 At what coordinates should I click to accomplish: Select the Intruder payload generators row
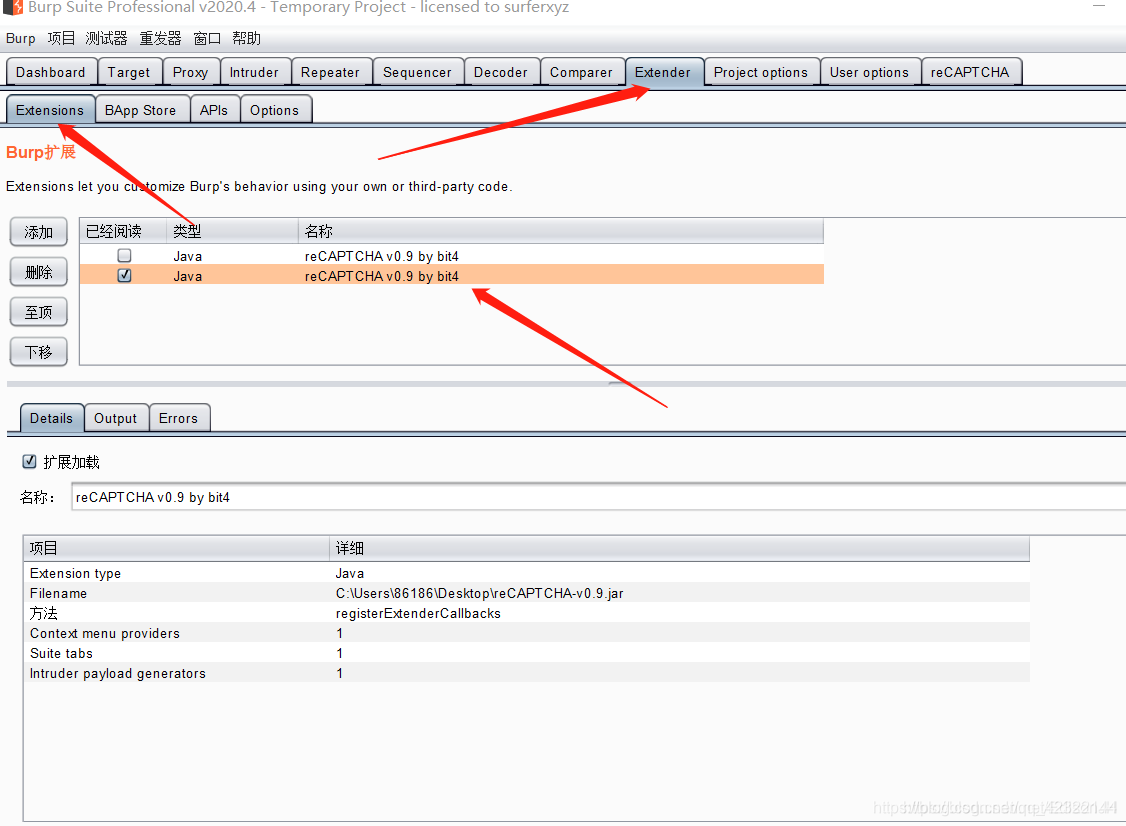pos(526,674)
